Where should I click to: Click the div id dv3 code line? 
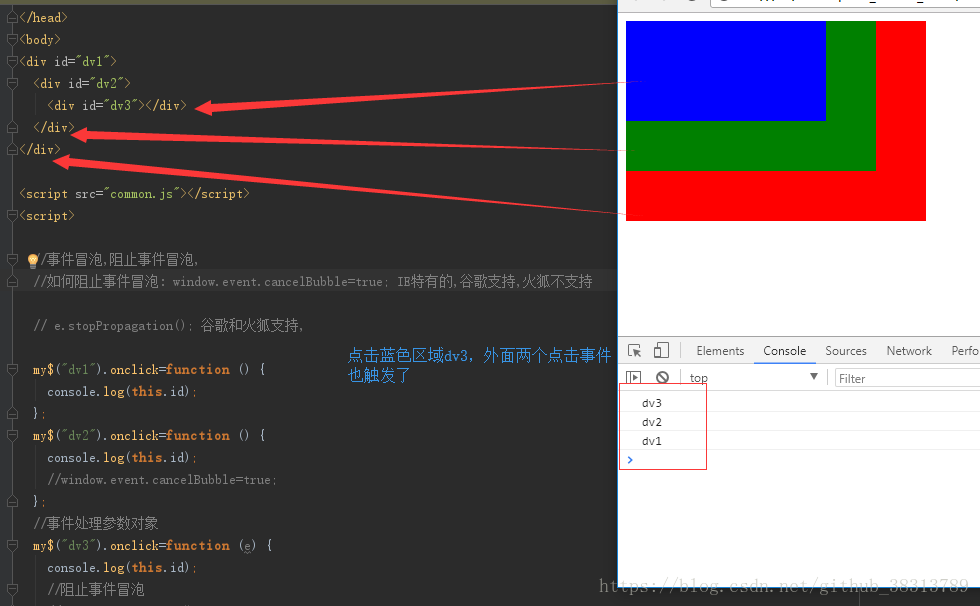coord(117,106)
